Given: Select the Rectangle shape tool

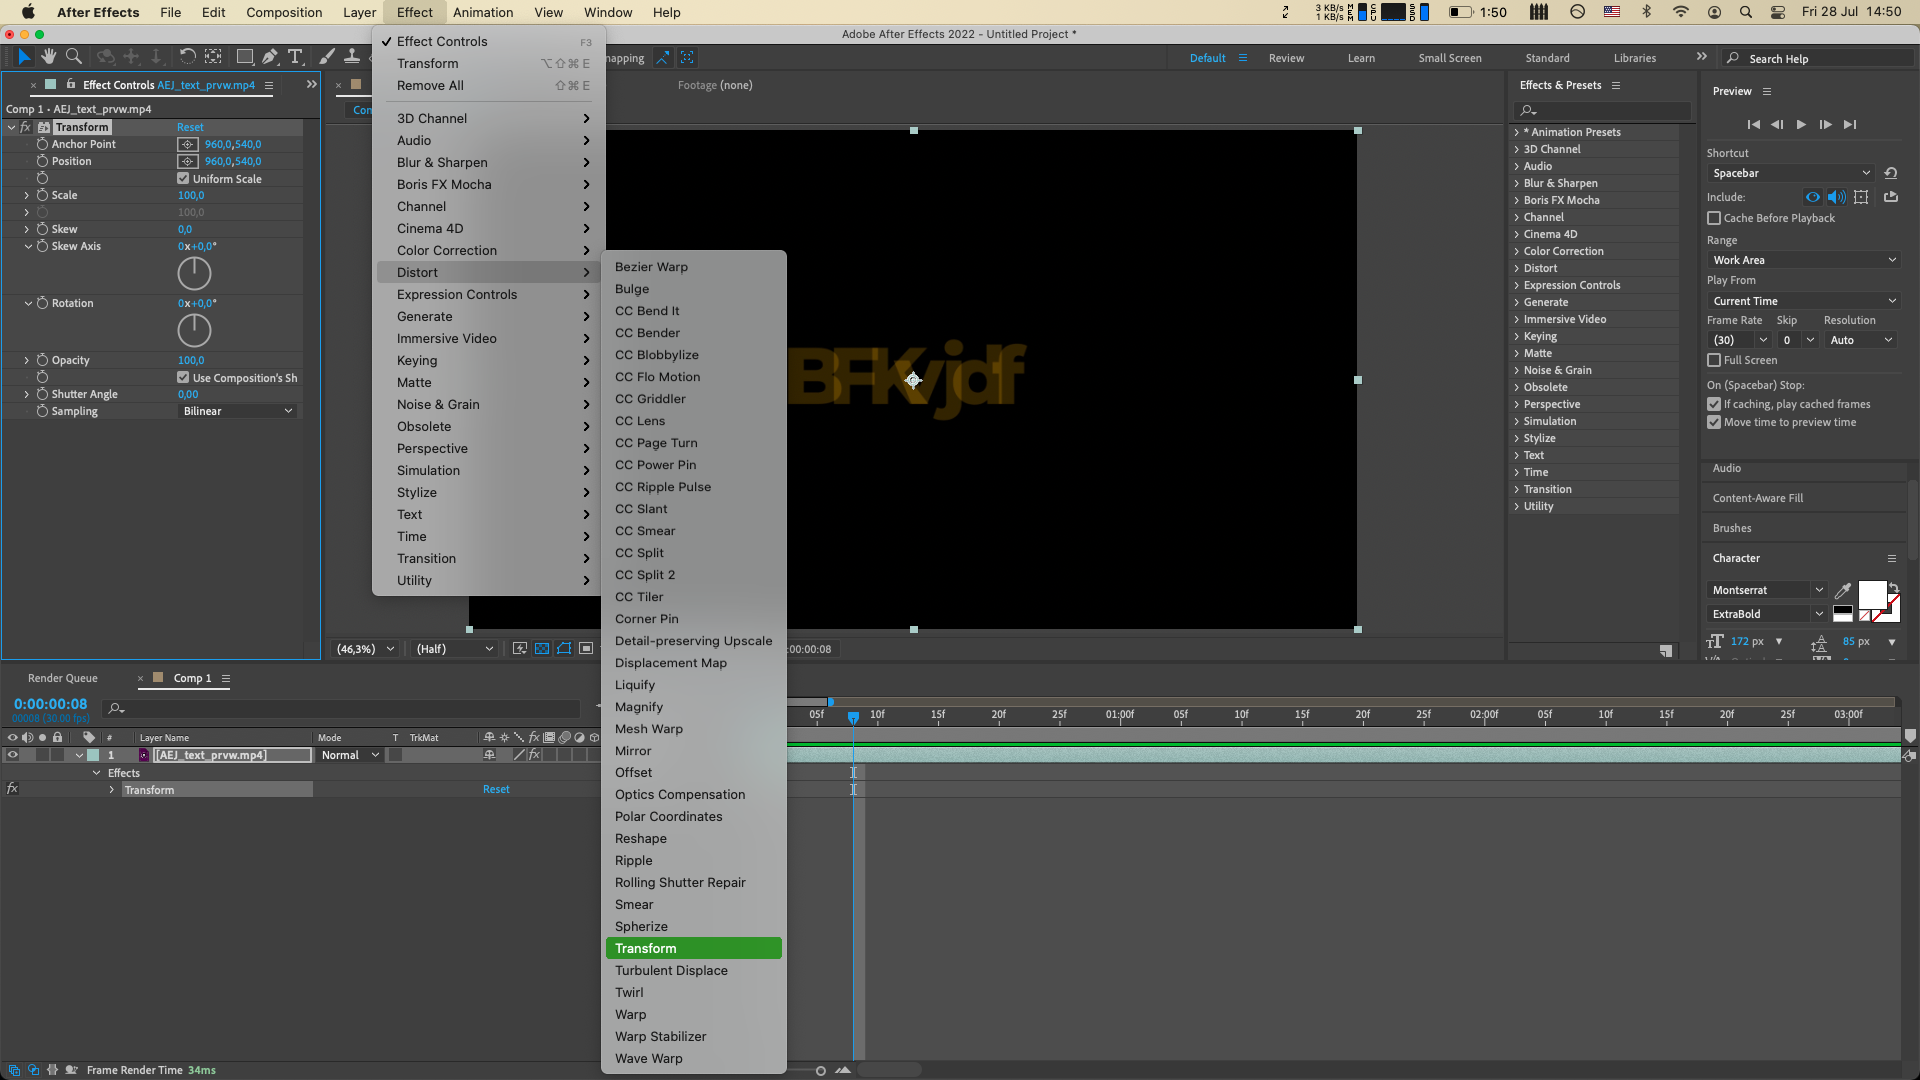Looking at the screenshot, I should click(x=244, y=57).
